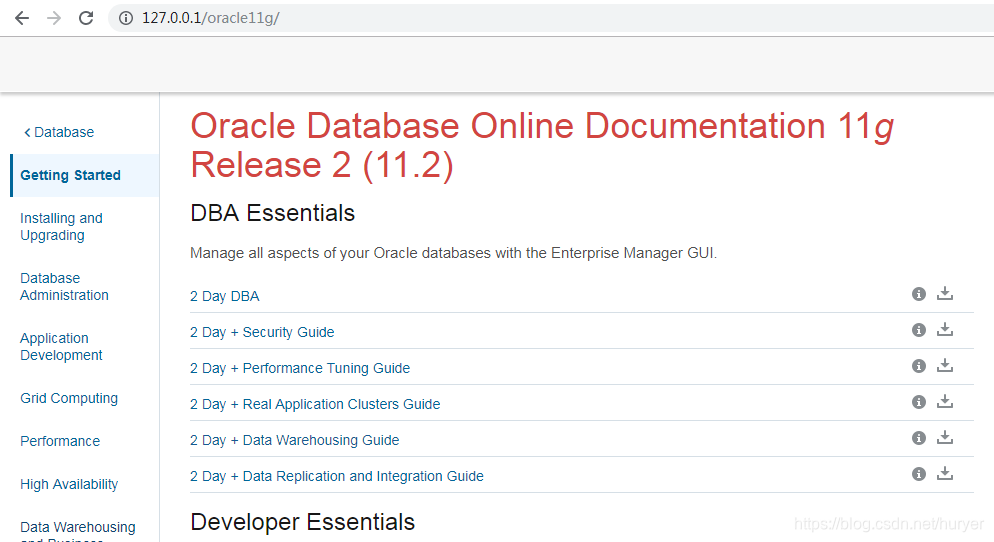Image resolution: width=994 pixels, height=542 pixels.
Task: Download Real Application Clusters Guide
Action: (945, 402)
